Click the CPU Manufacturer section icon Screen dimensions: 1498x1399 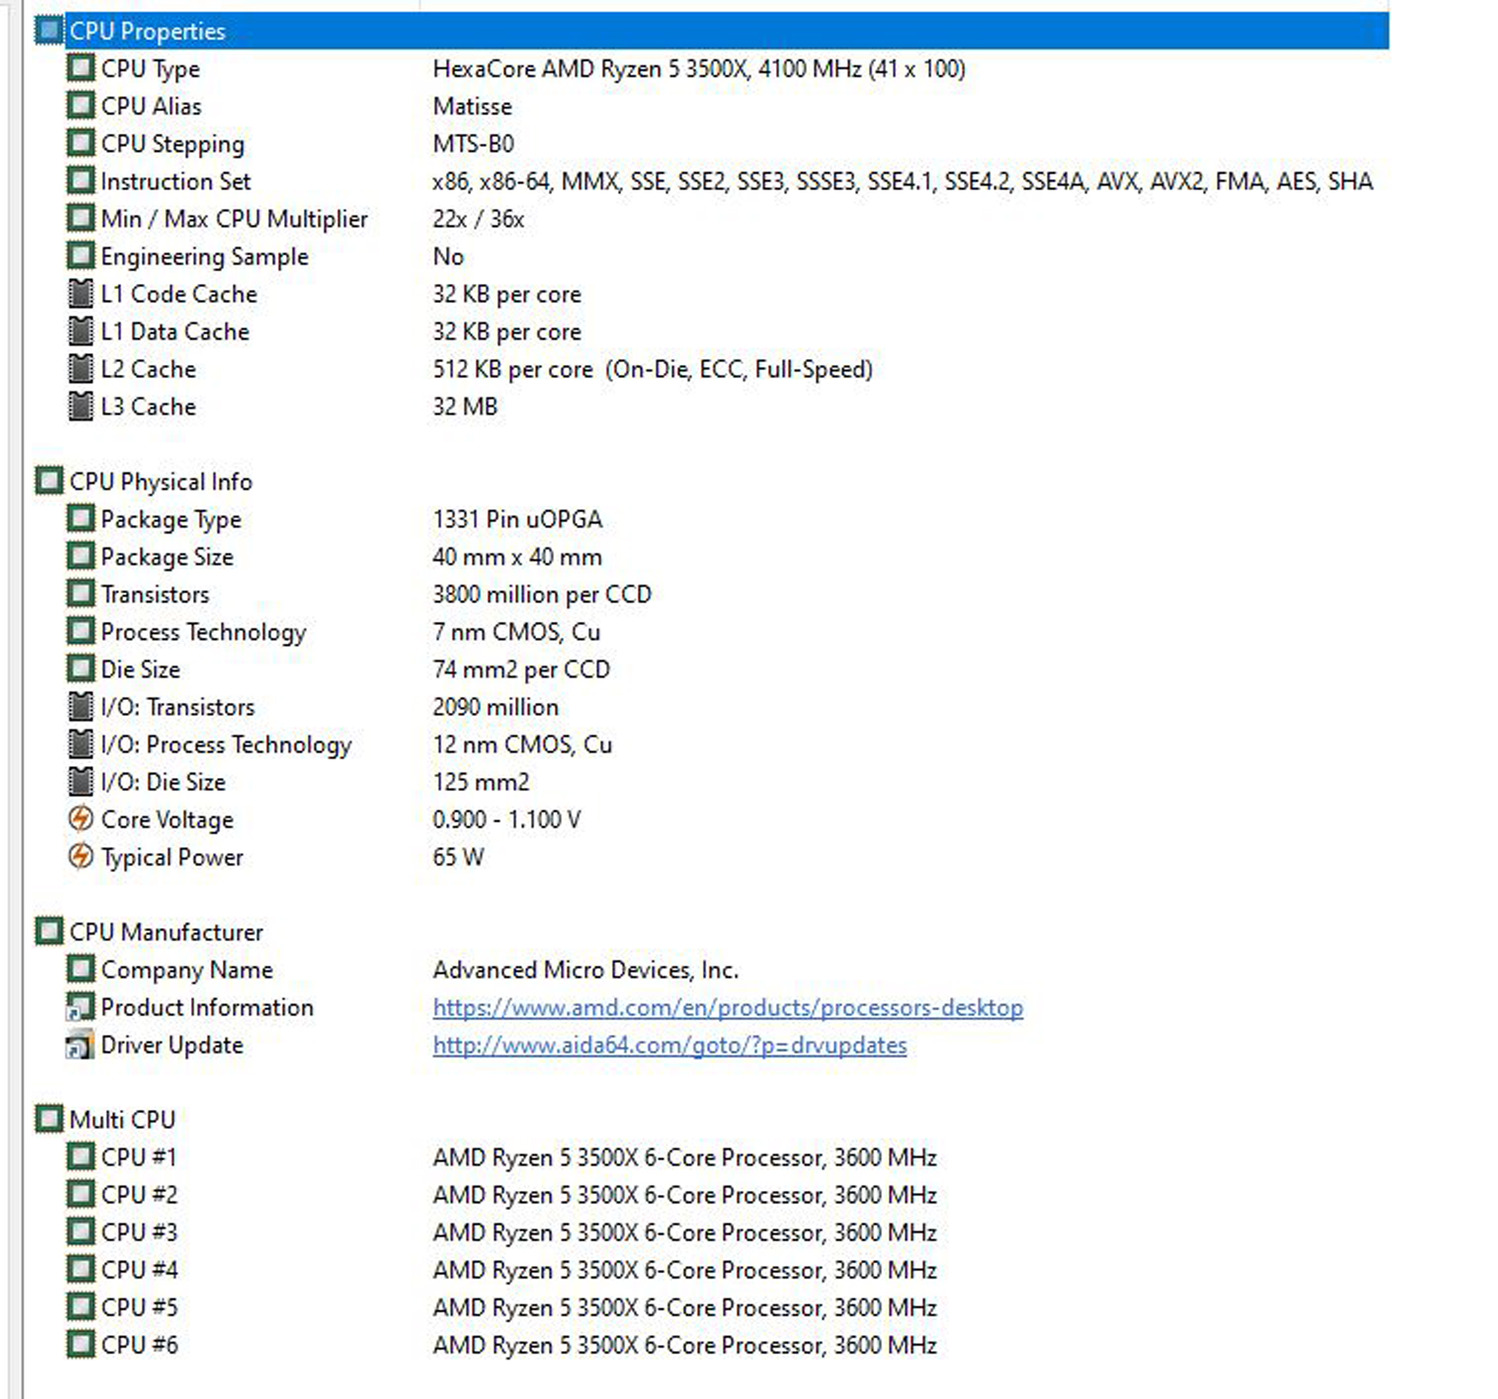point(49,931)
